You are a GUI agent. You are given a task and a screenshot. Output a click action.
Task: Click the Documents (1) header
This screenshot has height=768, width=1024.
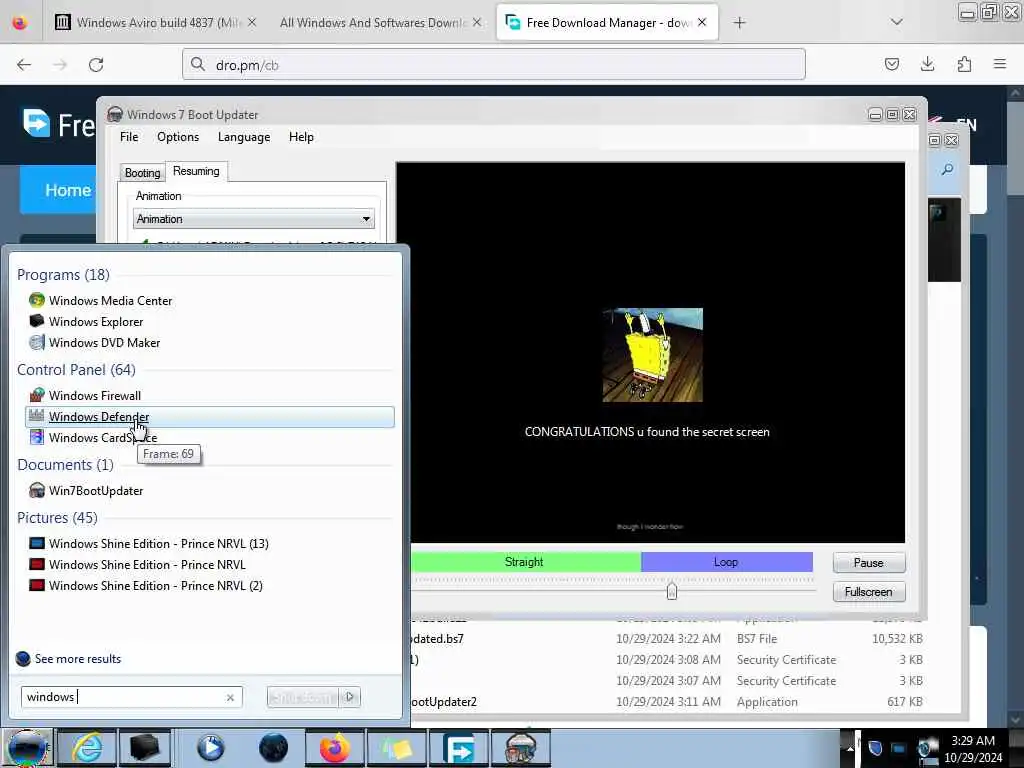[65, 464]
